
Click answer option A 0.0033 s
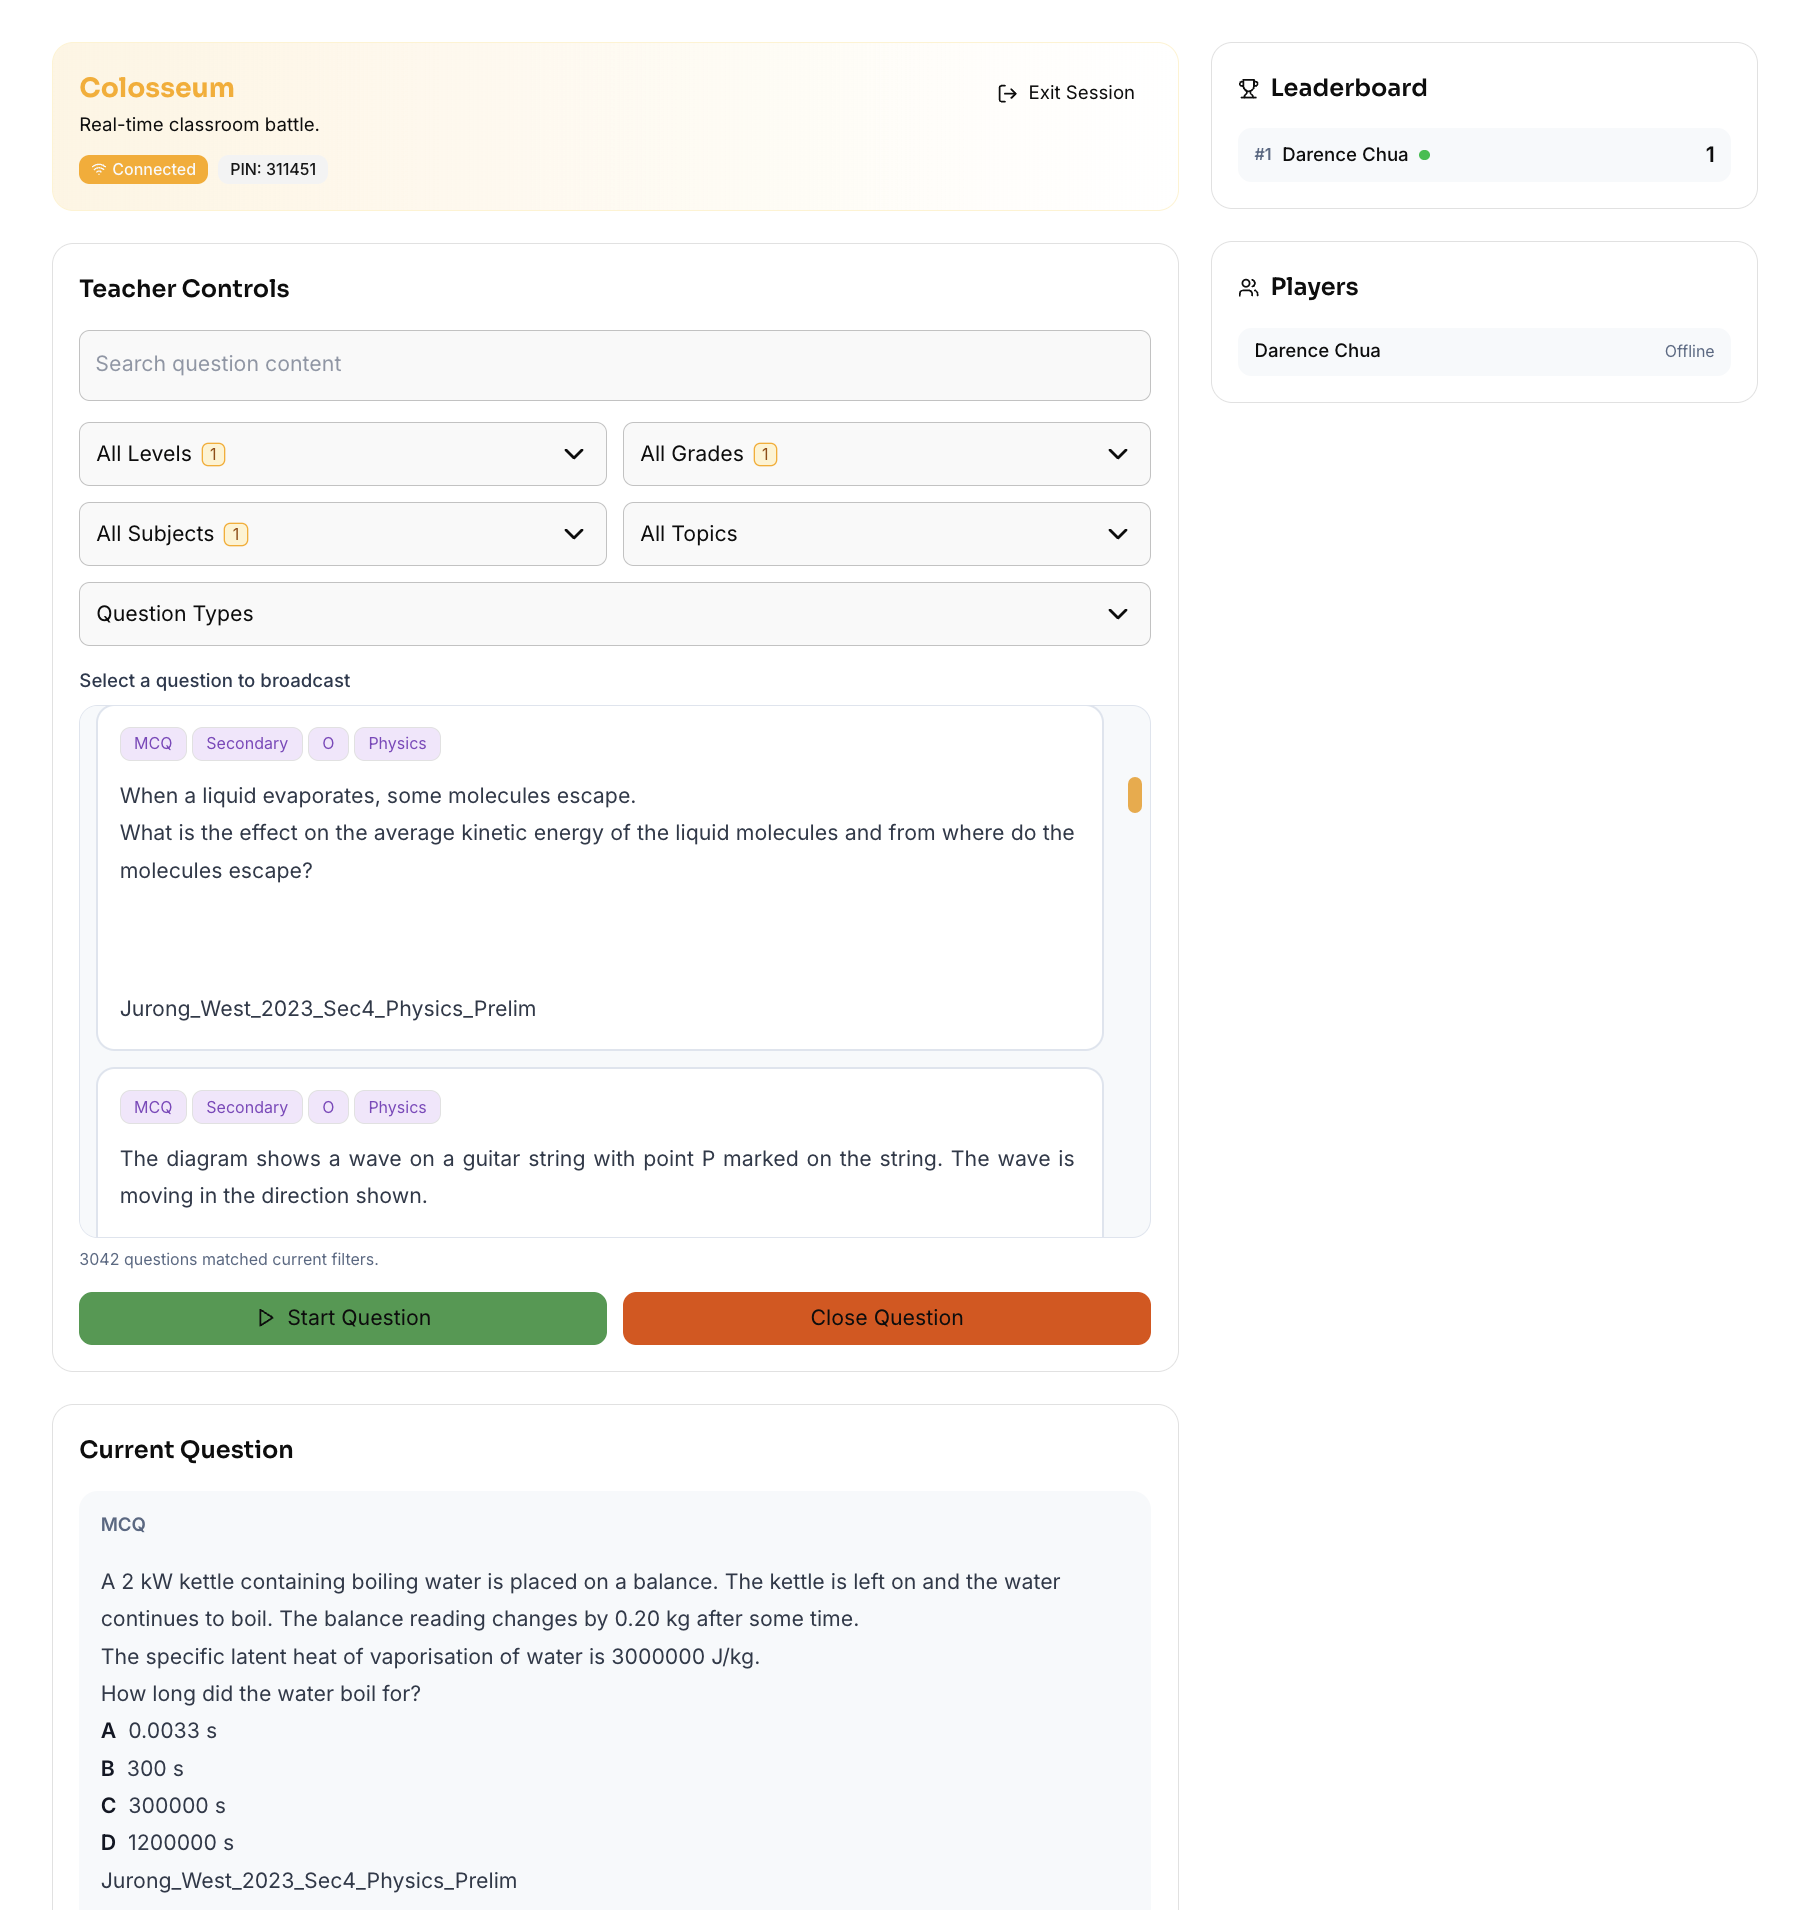point(159,1731)
